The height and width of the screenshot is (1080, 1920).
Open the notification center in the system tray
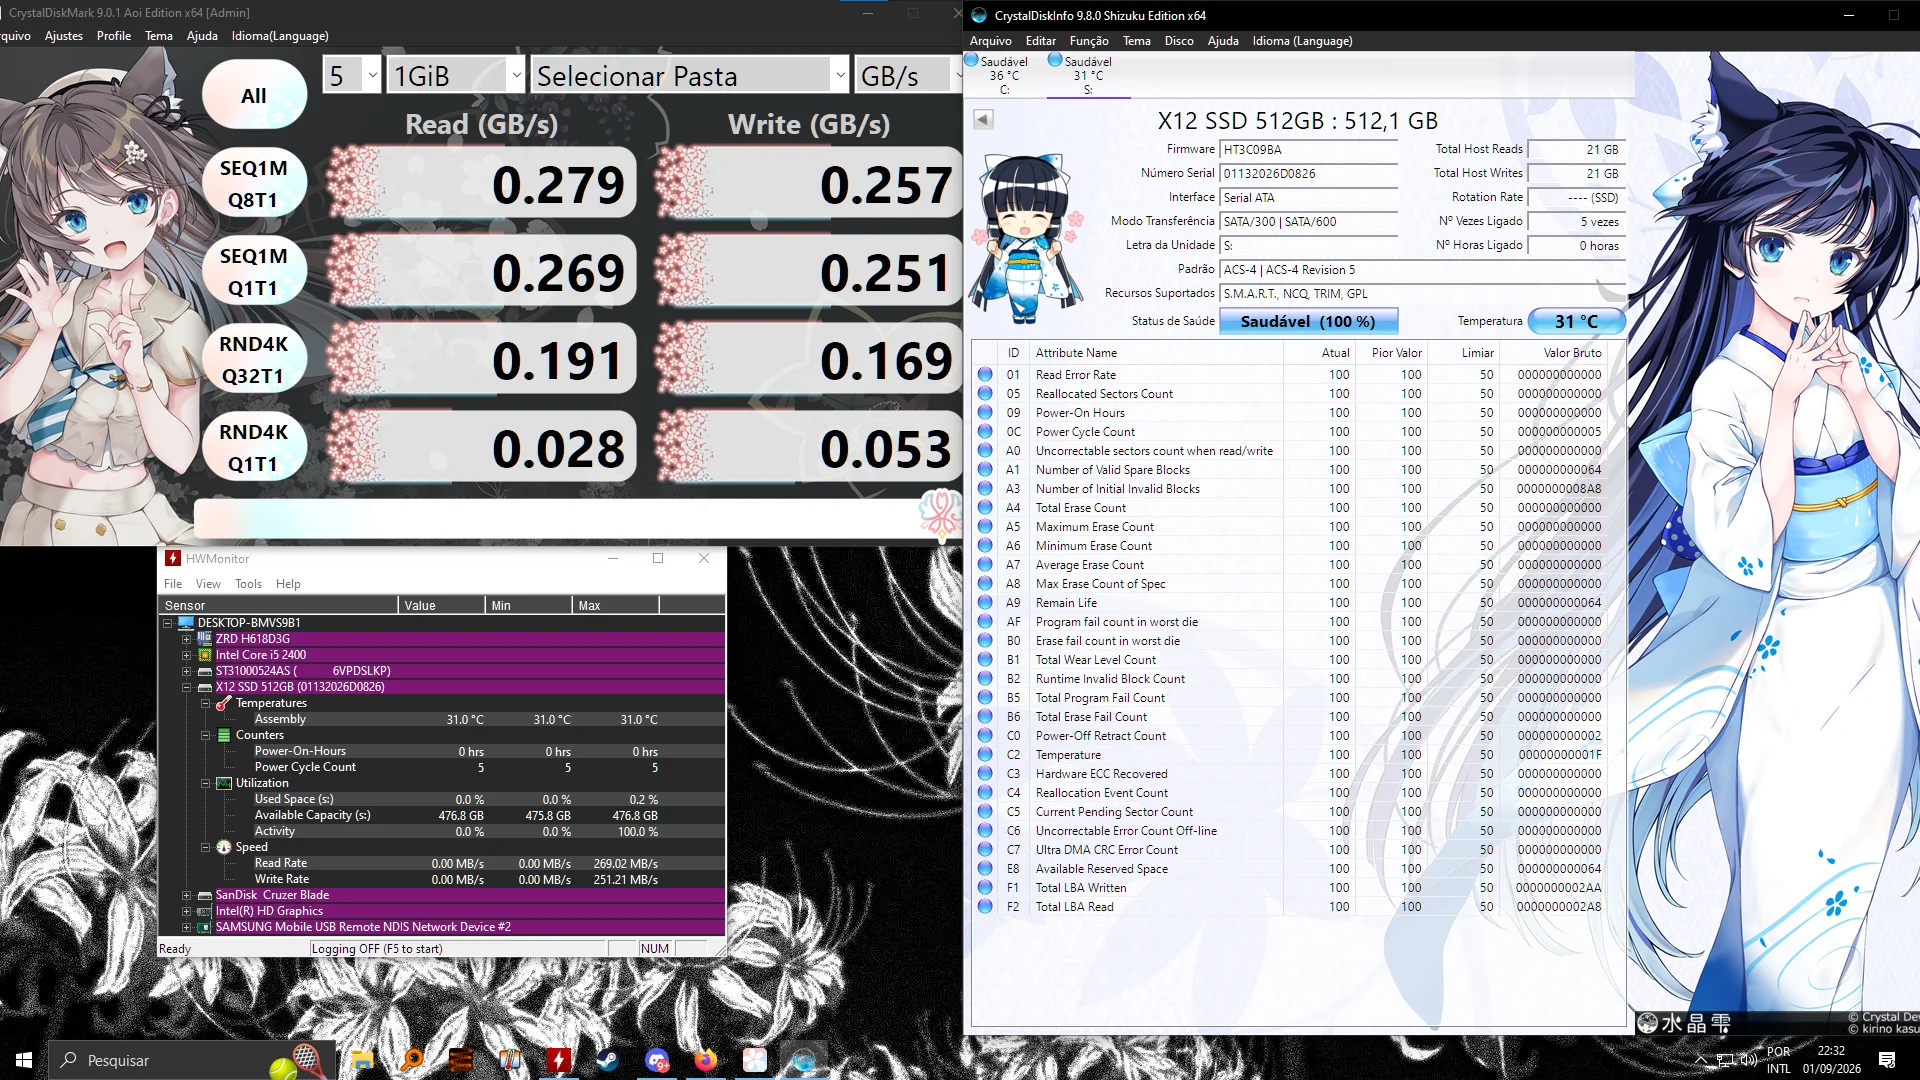click(x=1887, y=1060)
